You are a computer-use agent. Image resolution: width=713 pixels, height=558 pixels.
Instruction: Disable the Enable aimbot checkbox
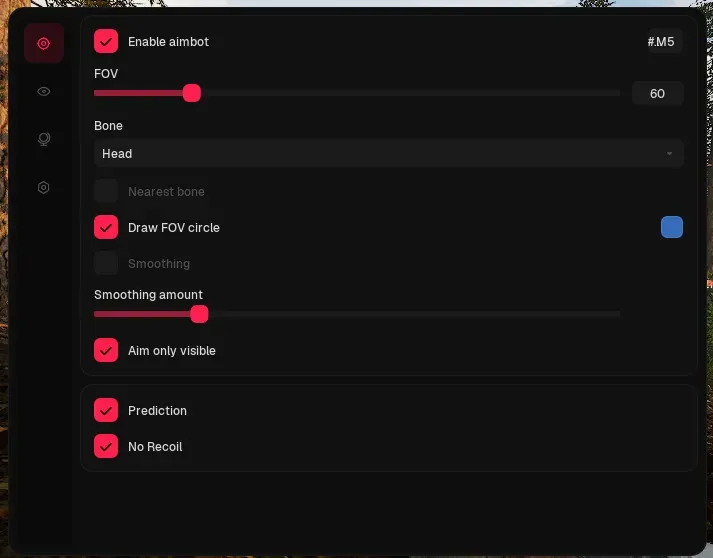pyautogui.click(x=106, y=41)
